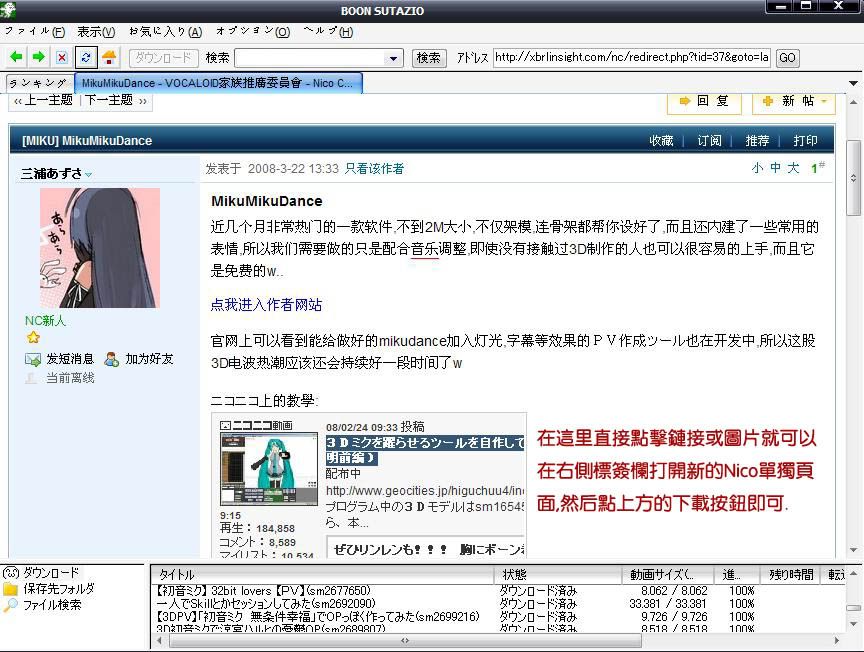Sort by the 残り時間 column header
The image size is (864, 652).
point(790,575)
